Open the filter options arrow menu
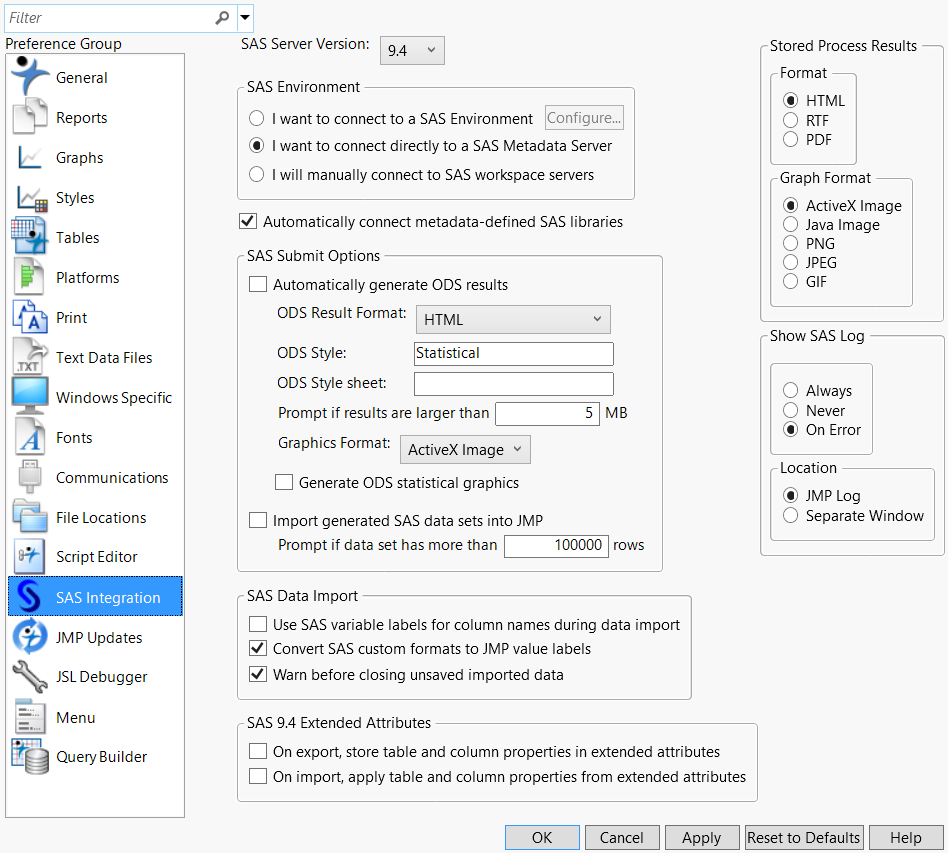Viewport: 948px width, 853px height. click(x=245, y=17)
